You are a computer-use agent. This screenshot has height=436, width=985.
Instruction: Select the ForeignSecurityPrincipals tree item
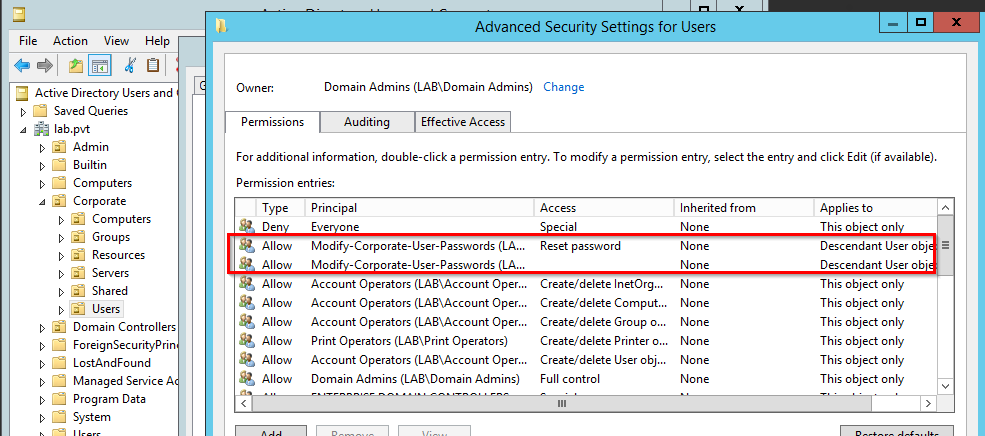coord(126,345)
